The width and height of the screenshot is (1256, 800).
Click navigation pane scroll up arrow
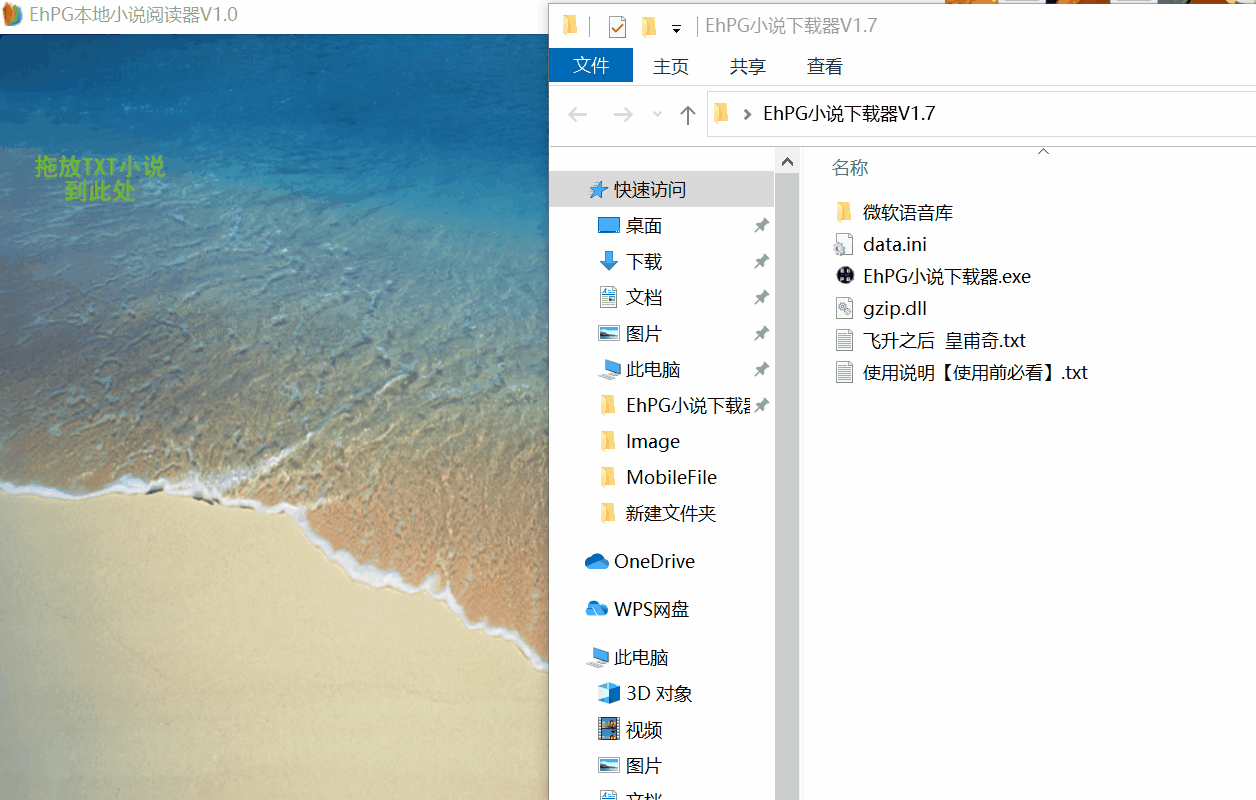click(x=787, y=161)
